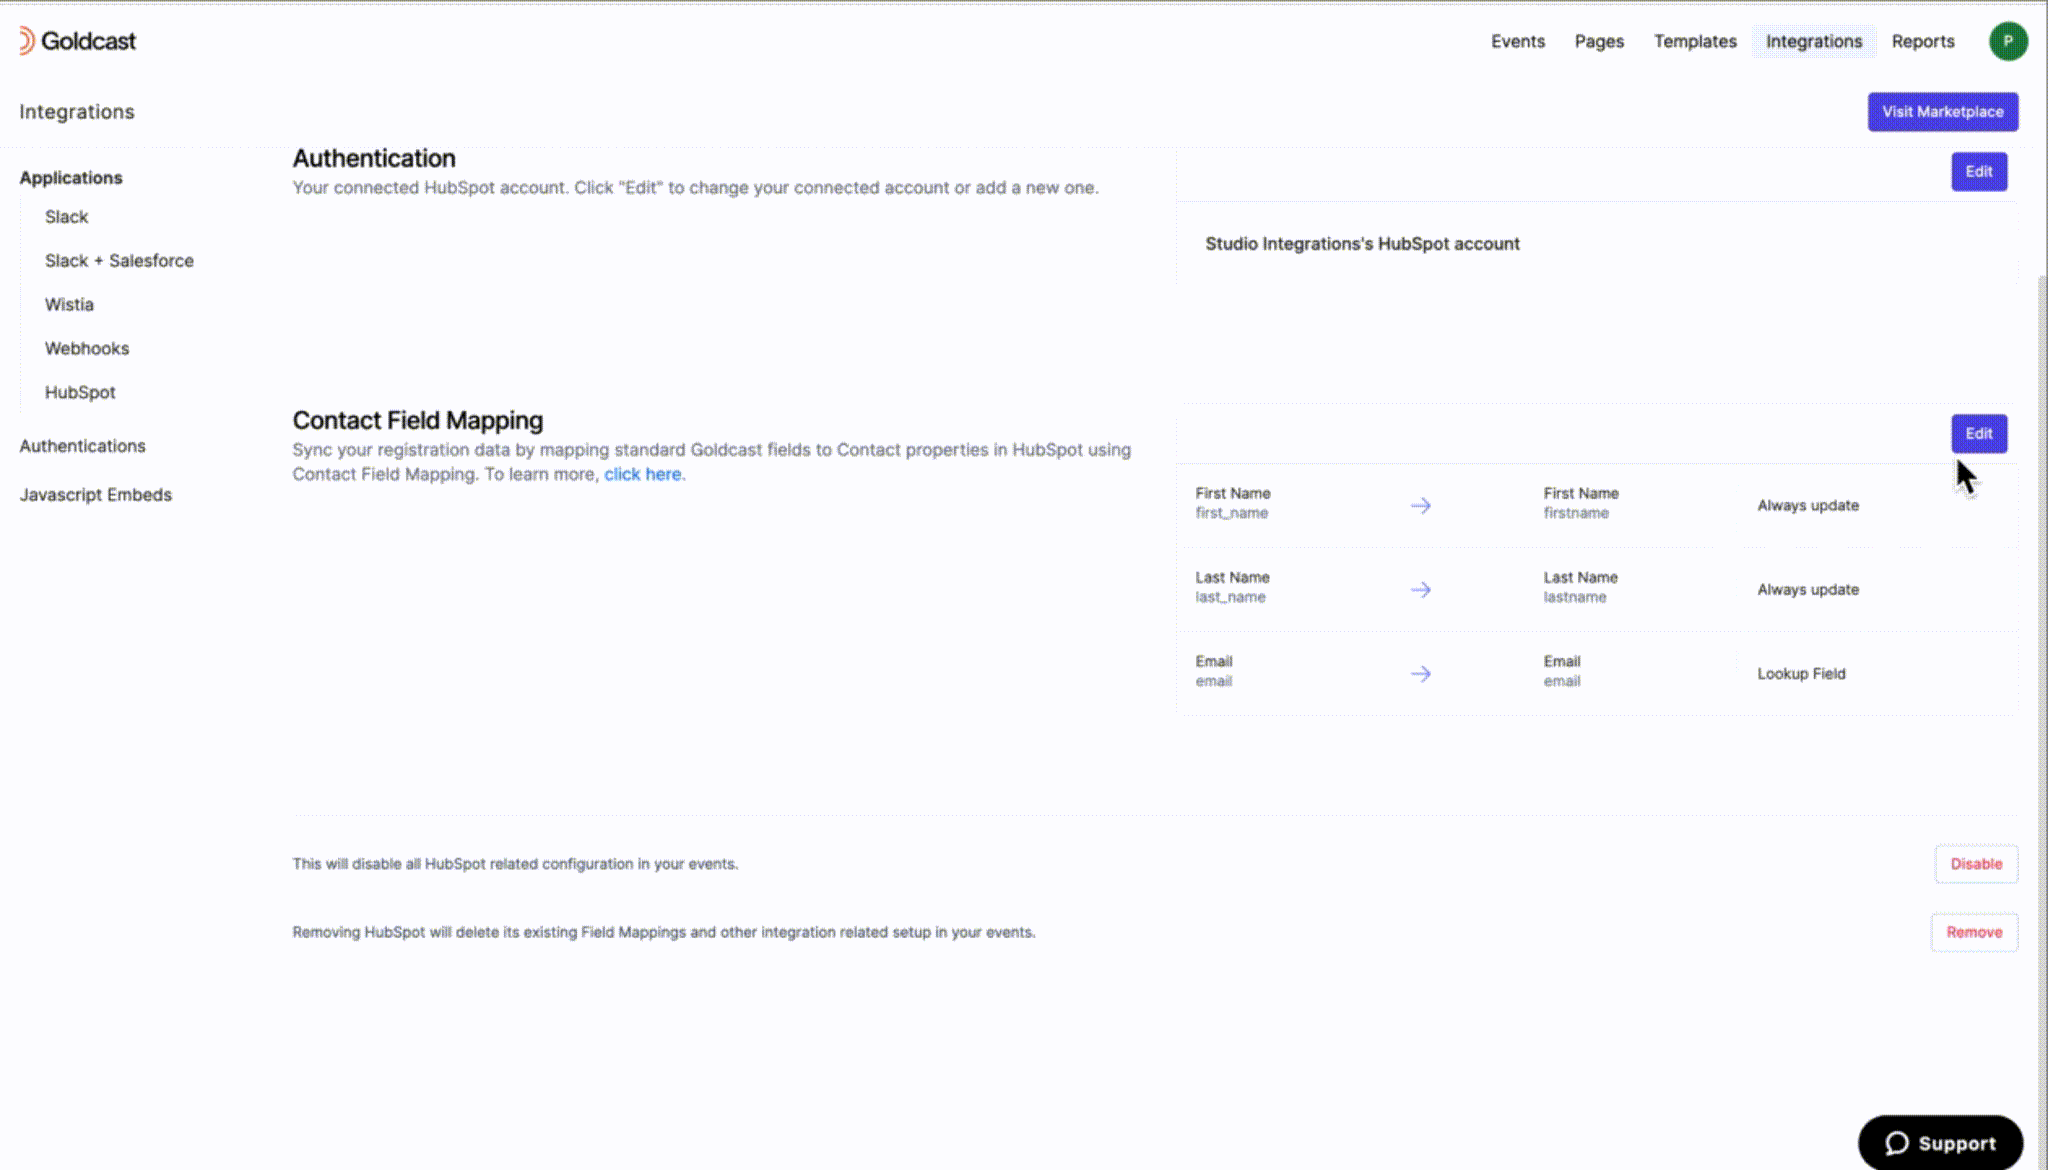
Task: Click the 'lastname' HubSpot property
Action: click(1574, 597)
